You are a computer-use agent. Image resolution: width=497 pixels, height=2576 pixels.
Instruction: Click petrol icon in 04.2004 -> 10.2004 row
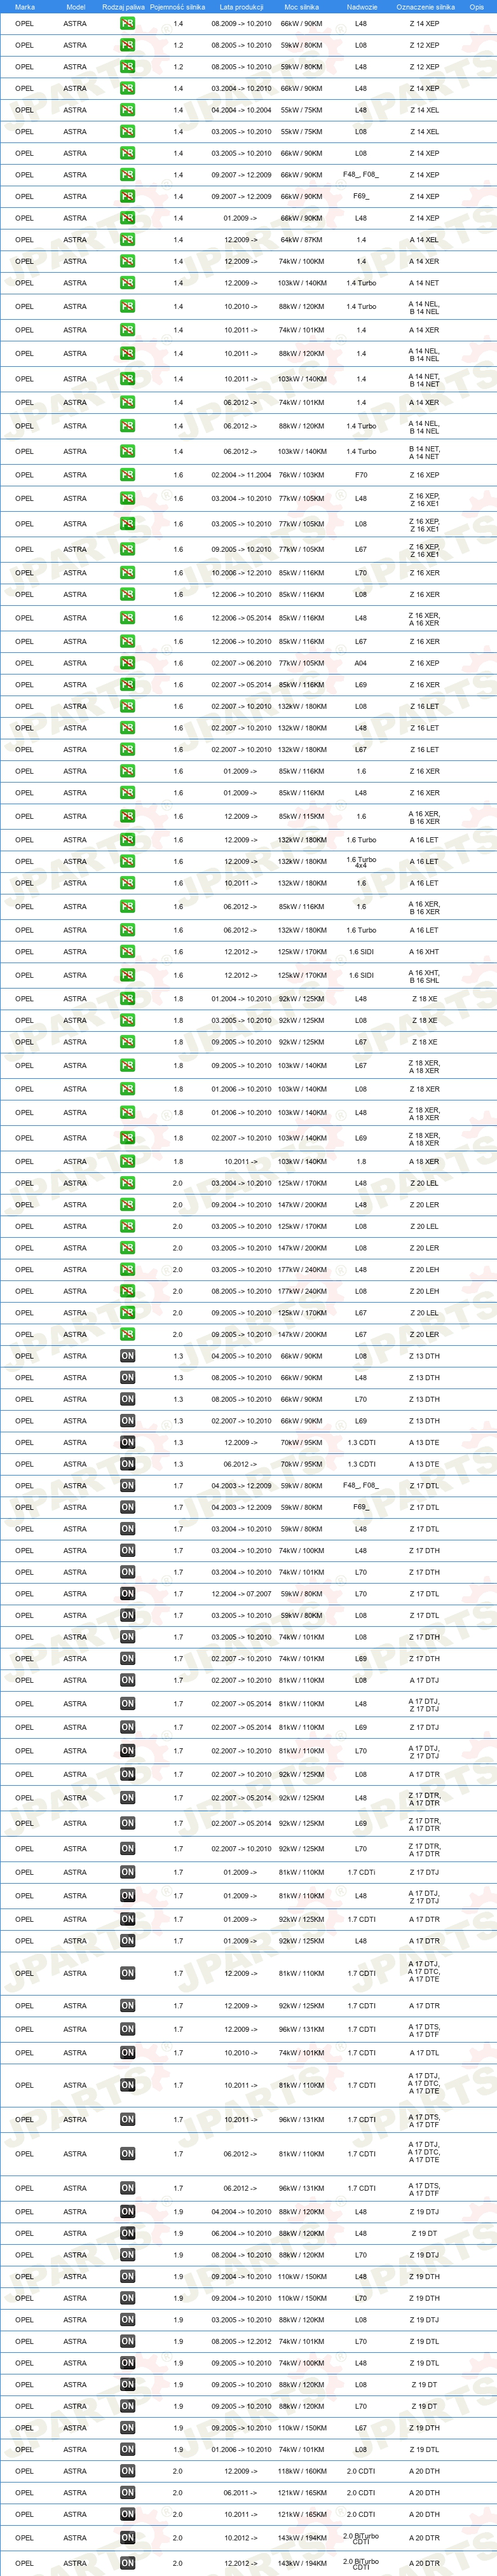pyautogui.click(x=127, y=110)
